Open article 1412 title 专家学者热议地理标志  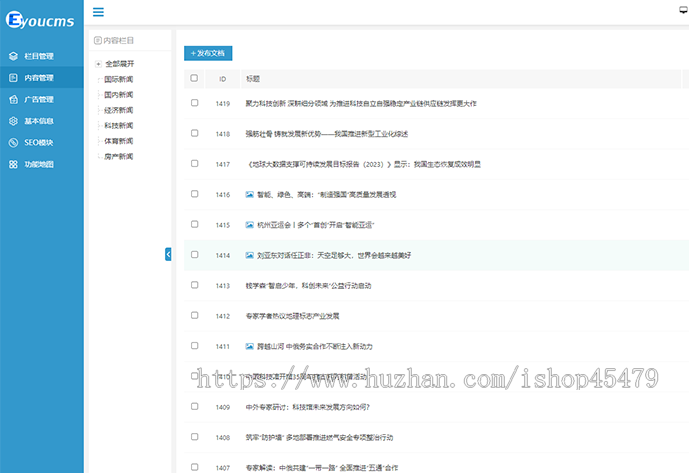[292, 316]
